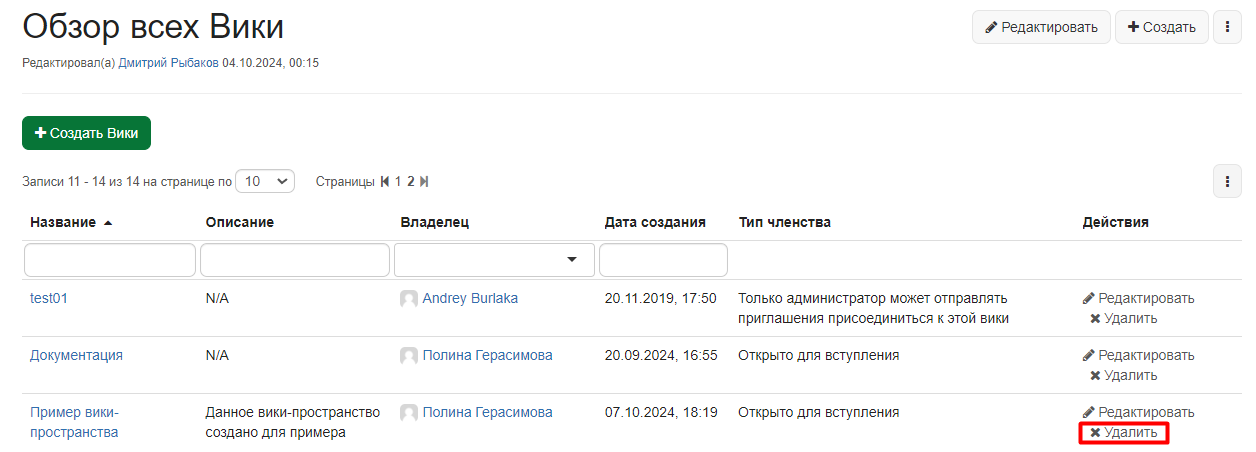Click the Создать button in page header

[x=1162, y=27]
